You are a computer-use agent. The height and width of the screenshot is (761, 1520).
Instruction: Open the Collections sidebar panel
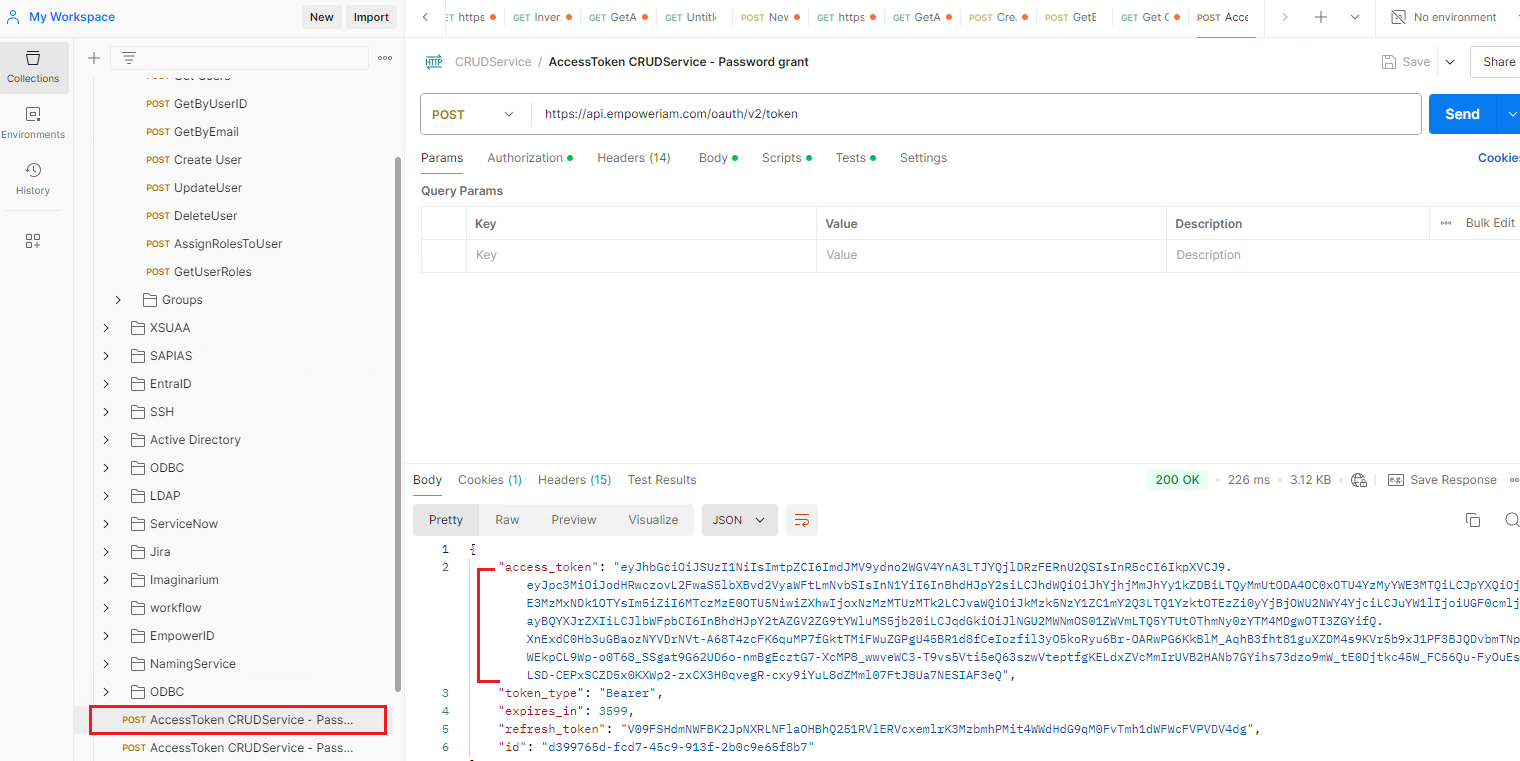click(34, 67)
